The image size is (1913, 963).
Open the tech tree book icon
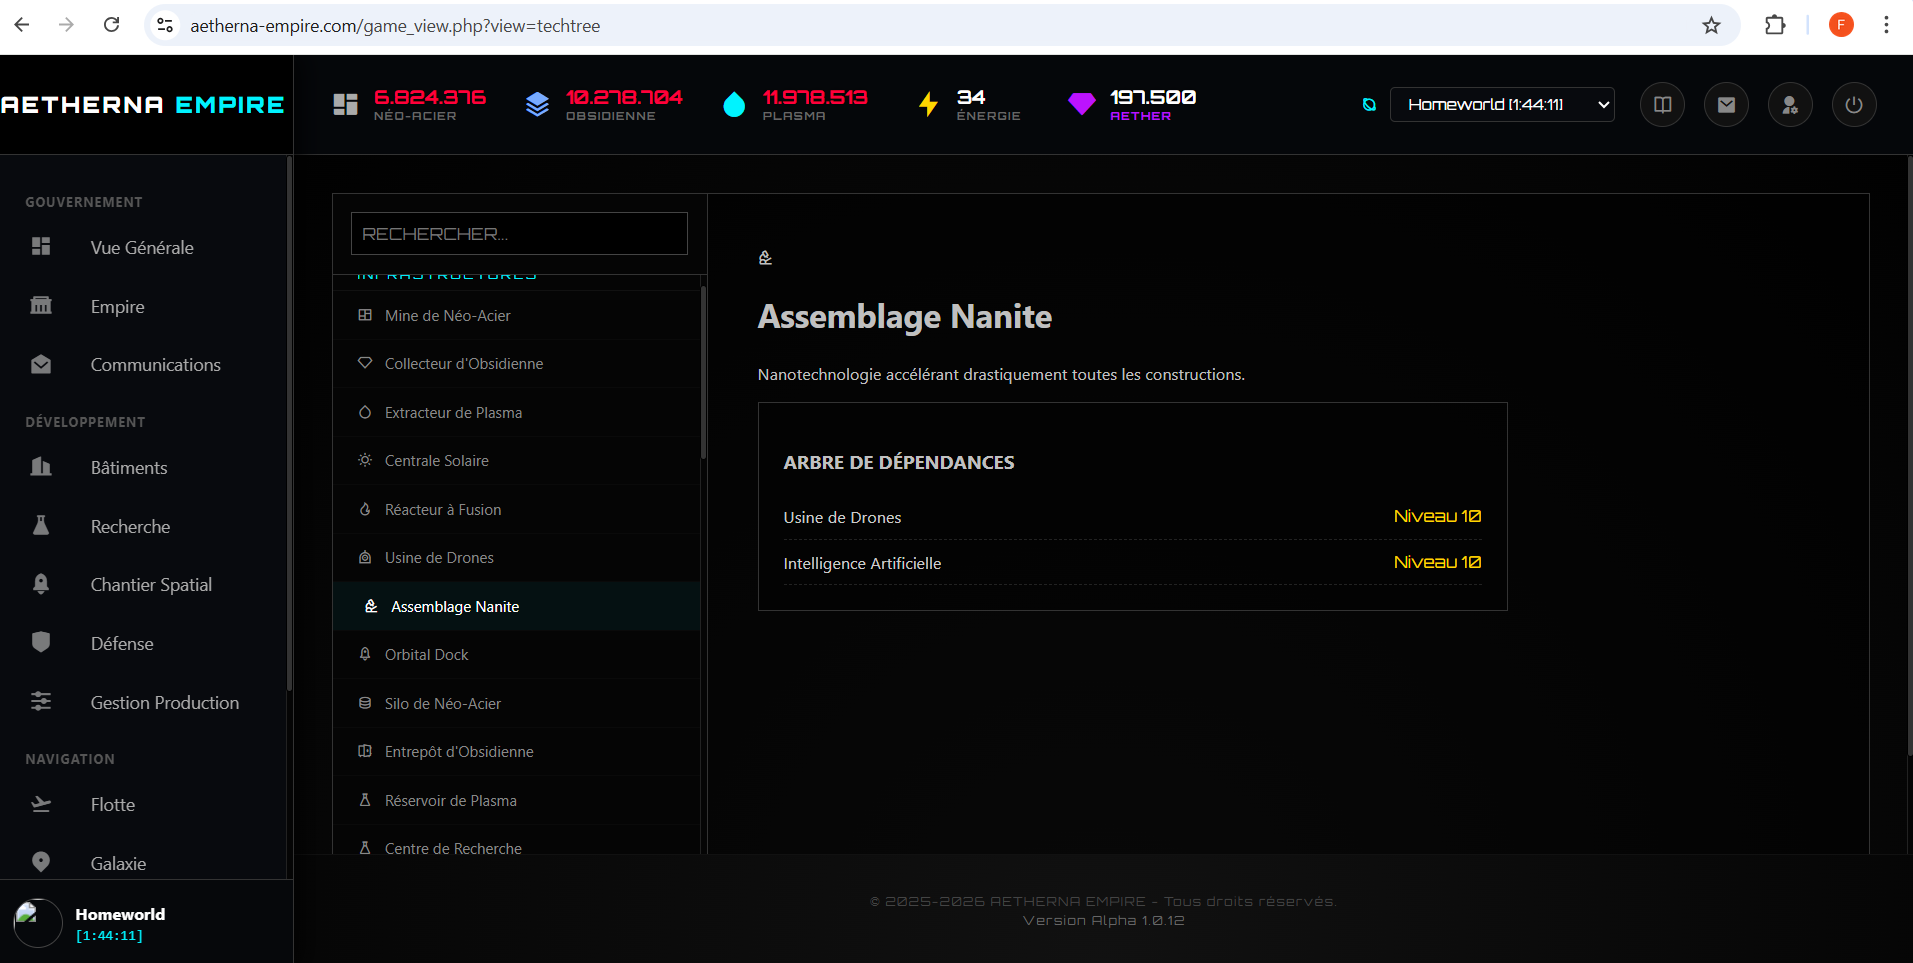(1662, 105)
